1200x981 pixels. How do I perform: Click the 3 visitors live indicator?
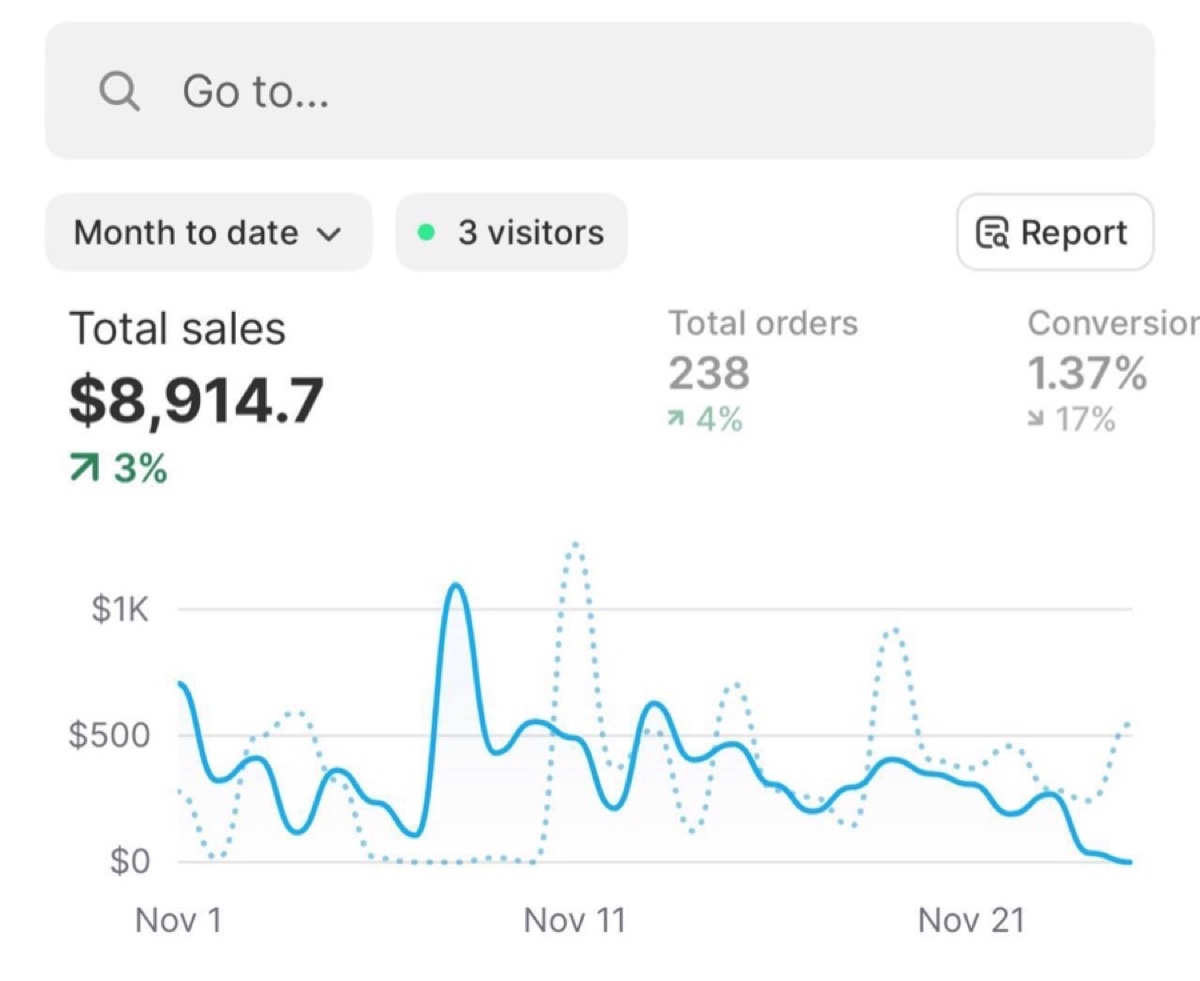click(x=511, y=233)
